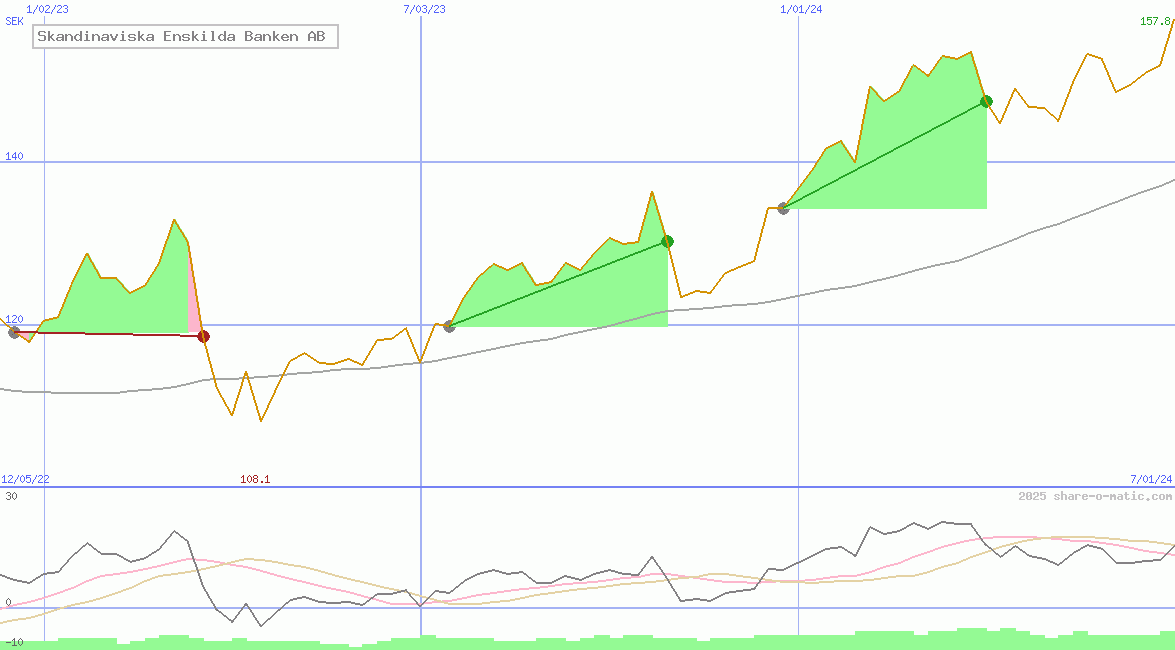Viewport: 1175px width, 650px height.
Task: Click the 7/03/23 date label
Action: coord(424,9)
